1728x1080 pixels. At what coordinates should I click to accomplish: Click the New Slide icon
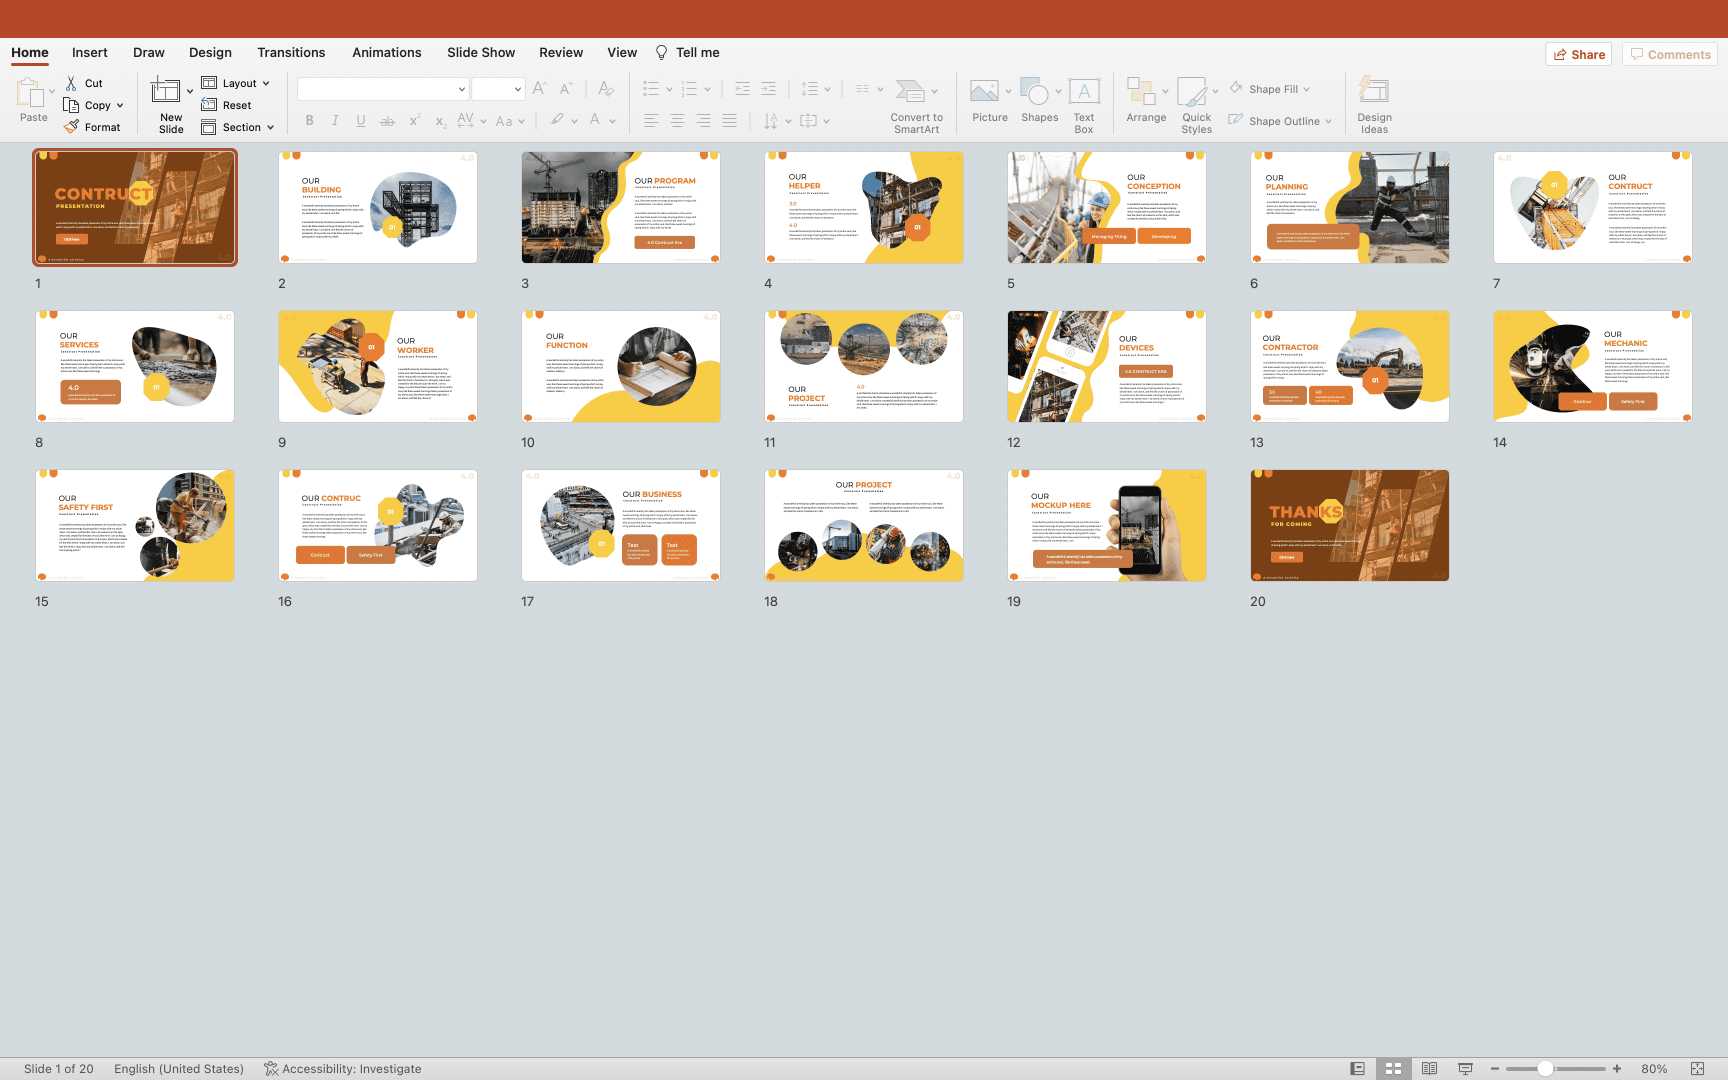coord(166,92)
